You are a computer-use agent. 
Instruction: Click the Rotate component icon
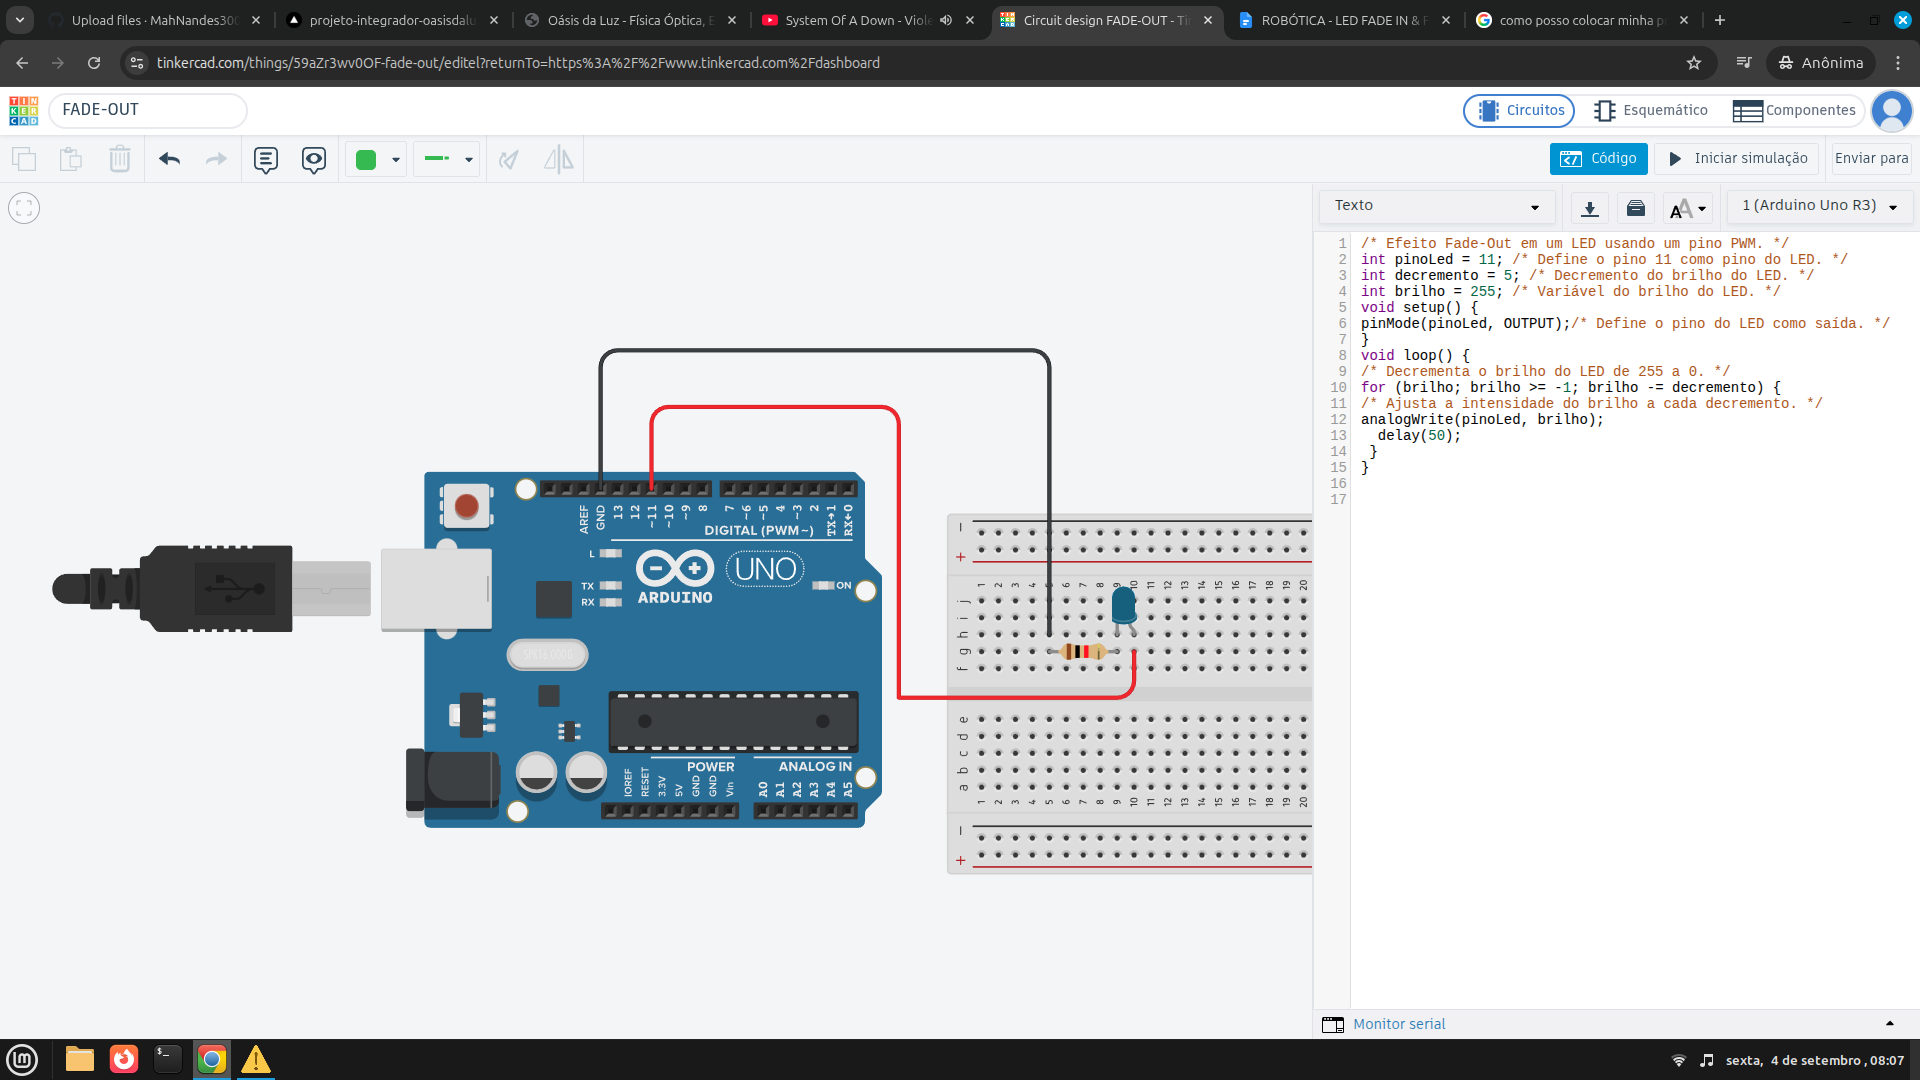click(509, 159)
